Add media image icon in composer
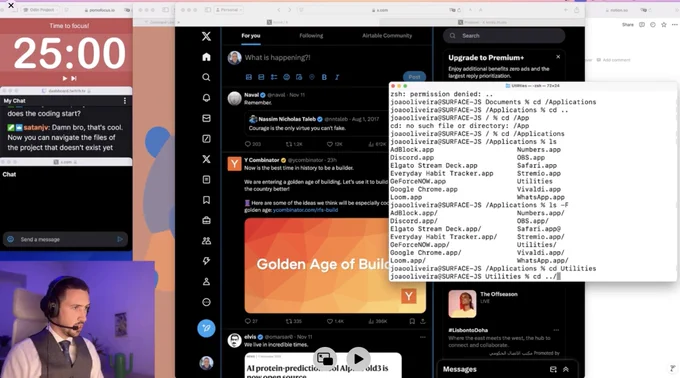Screen dimensions: 680x378 tap(249, 77)
